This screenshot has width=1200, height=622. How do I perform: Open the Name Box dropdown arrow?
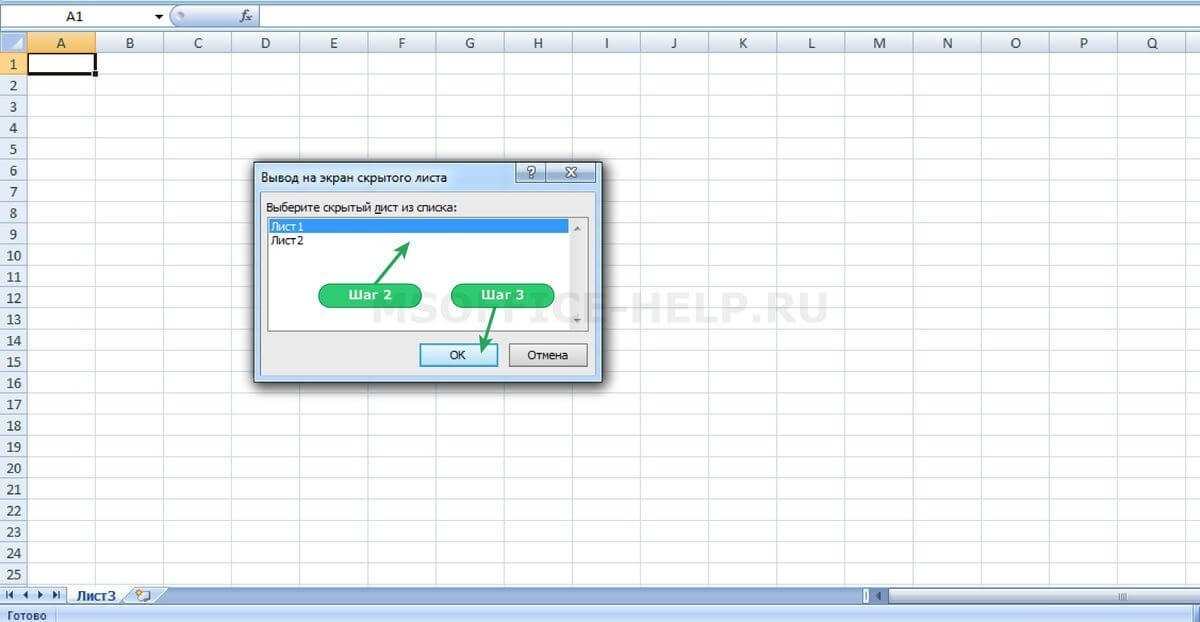coord(158,15)
